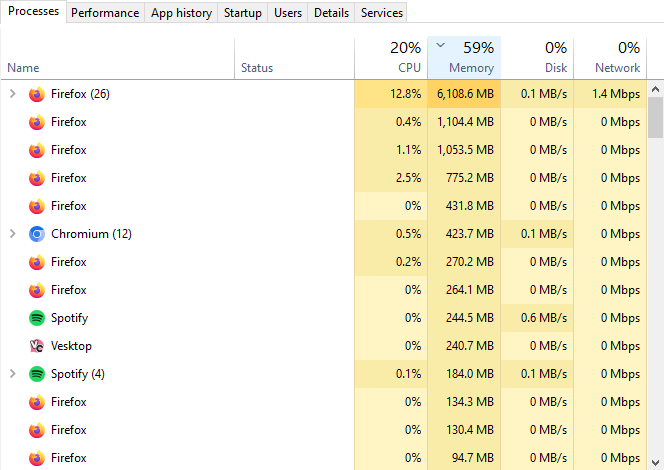Click icon of Firefox using 134.3 MB
Viewport: 664px width, 470px height.
[37, 402]
